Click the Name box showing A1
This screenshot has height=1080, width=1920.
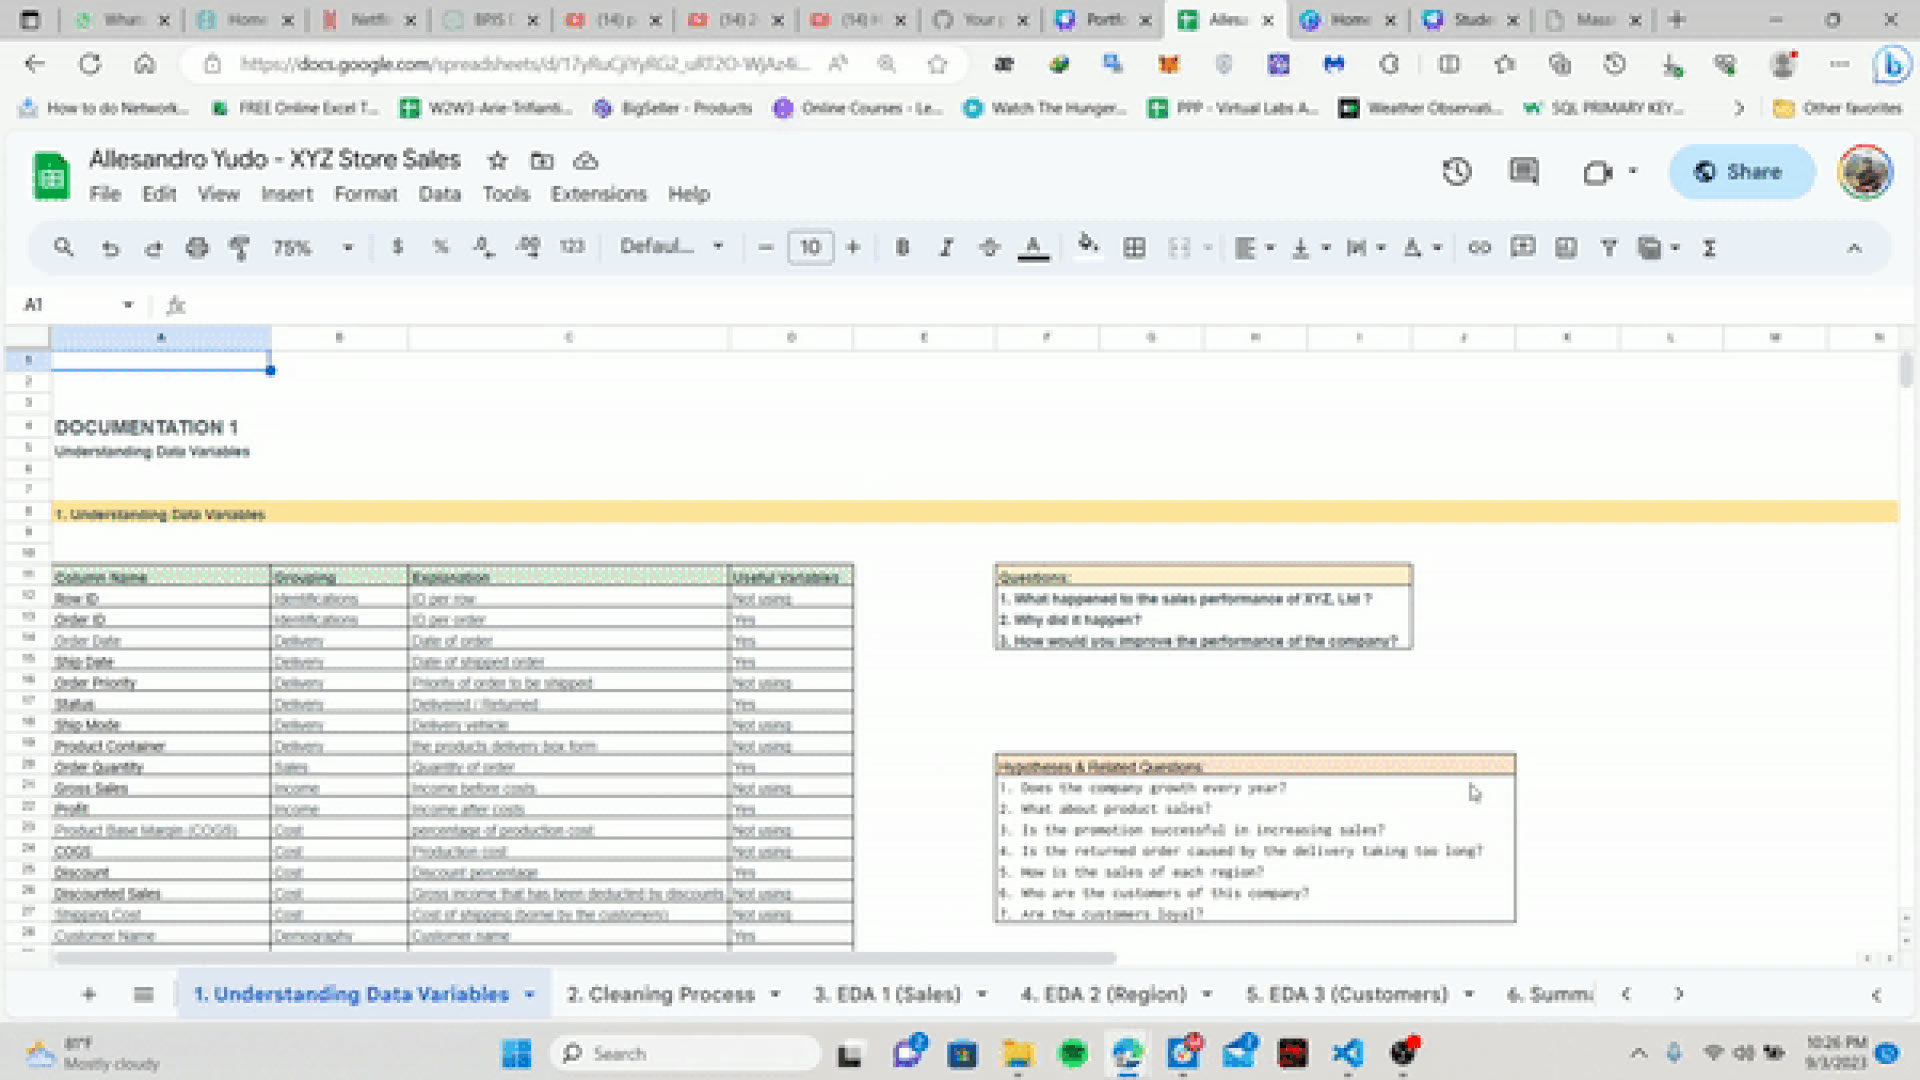pyautogui.click(x=77, y=304)
